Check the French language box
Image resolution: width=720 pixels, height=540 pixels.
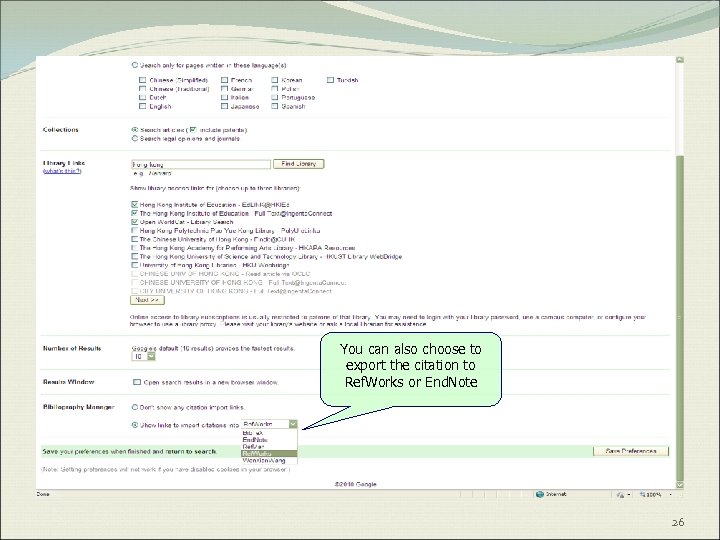pyautogui.click(x=225, y=80)
